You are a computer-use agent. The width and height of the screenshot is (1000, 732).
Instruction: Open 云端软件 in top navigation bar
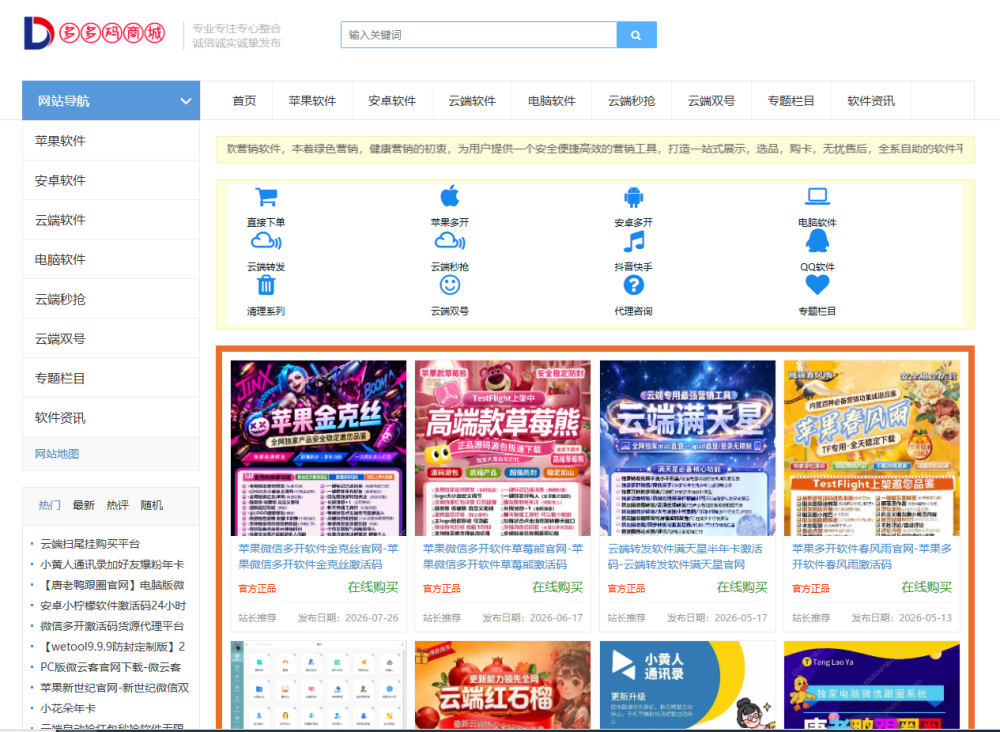[x=472, y=101]
